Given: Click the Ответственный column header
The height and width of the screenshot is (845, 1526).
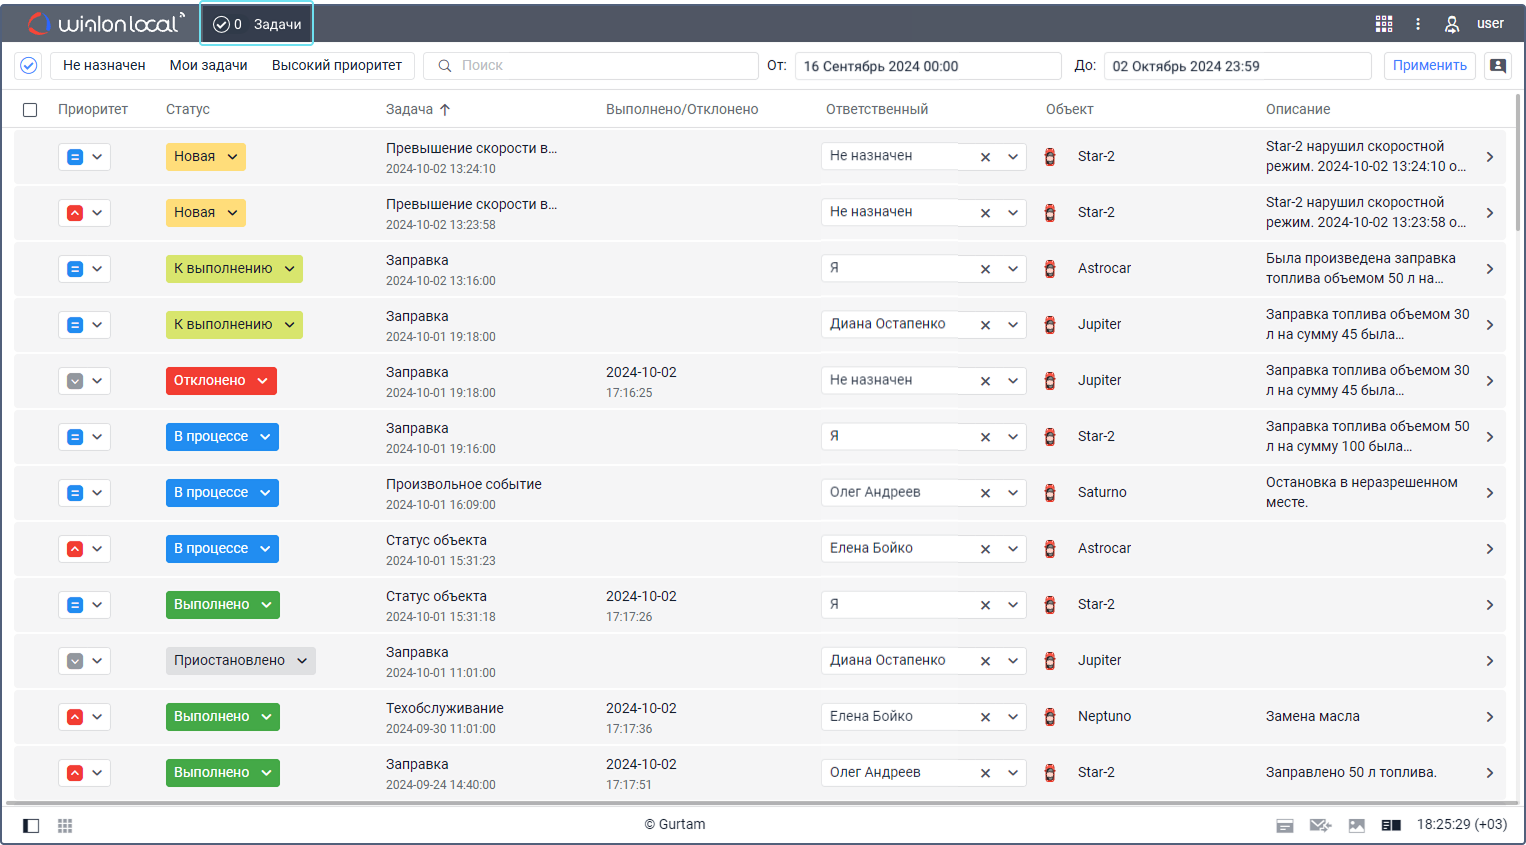Looking at the screenshot, I should pos(877,109).
